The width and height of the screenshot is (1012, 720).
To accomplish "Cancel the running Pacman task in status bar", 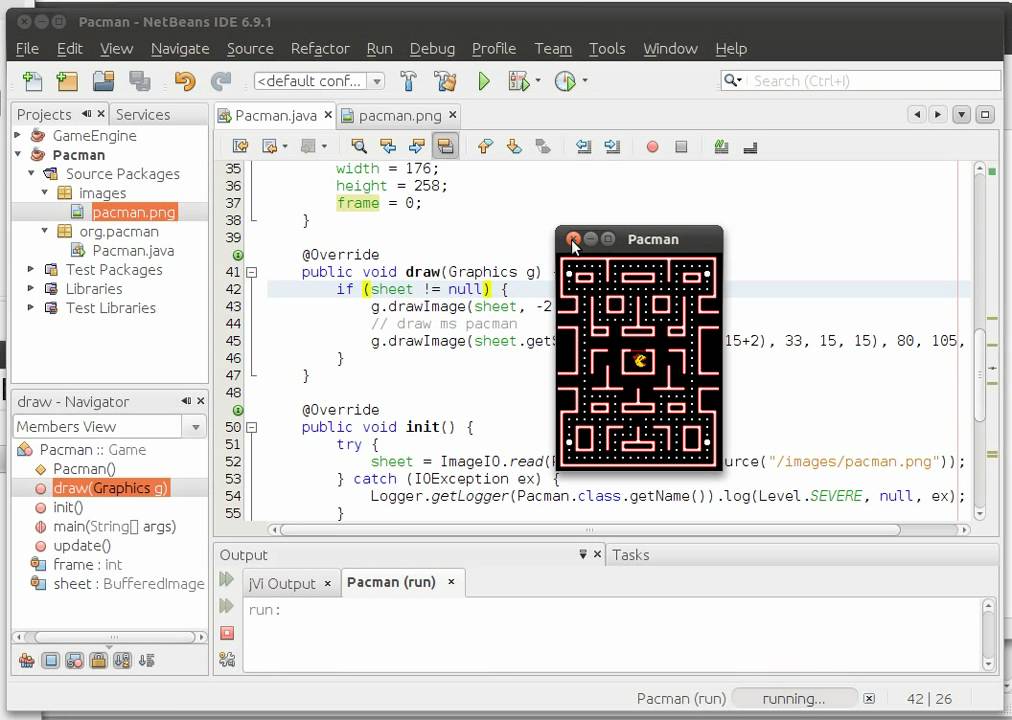I will [869, 699].
